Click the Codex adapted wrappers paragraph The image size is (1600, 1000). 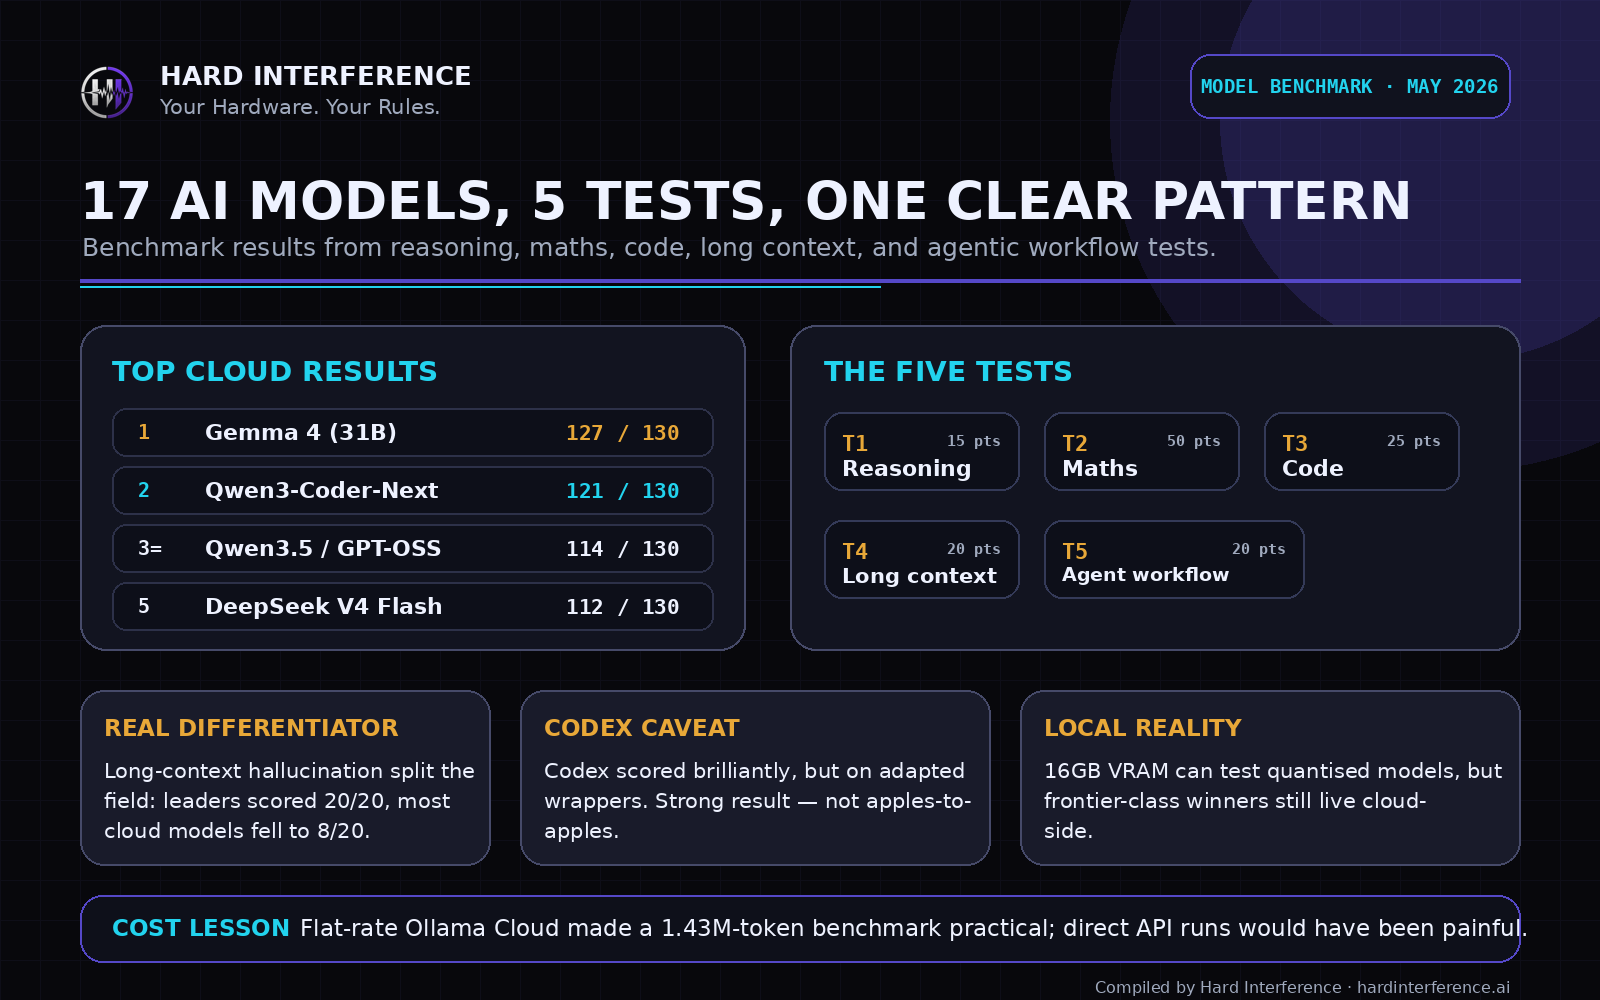coord(757,801)
